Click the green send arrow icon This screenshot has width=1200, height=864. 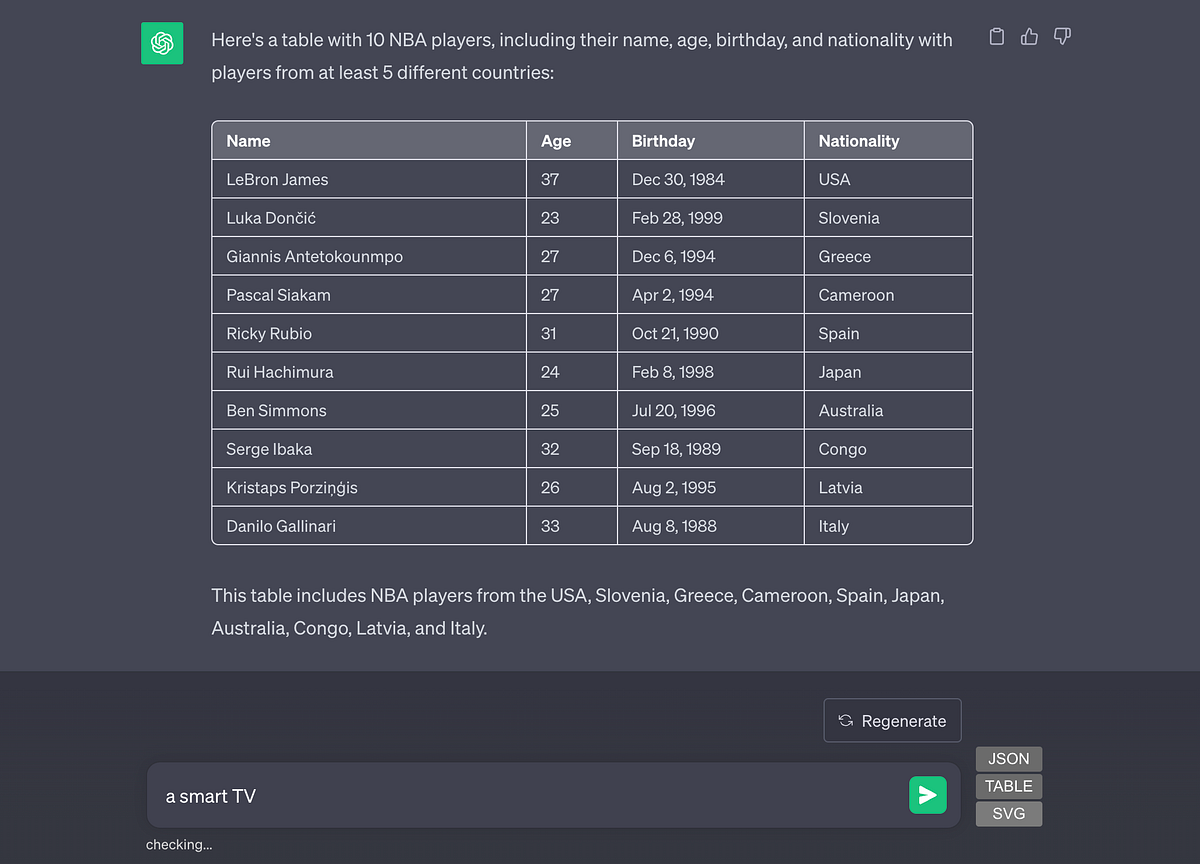[x=927, y=795]
